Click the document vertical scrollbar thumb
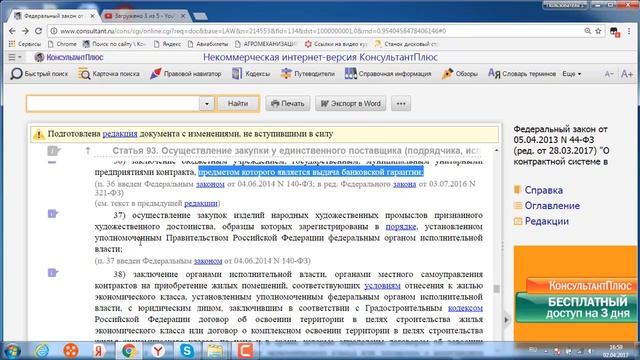 (496, 289)
